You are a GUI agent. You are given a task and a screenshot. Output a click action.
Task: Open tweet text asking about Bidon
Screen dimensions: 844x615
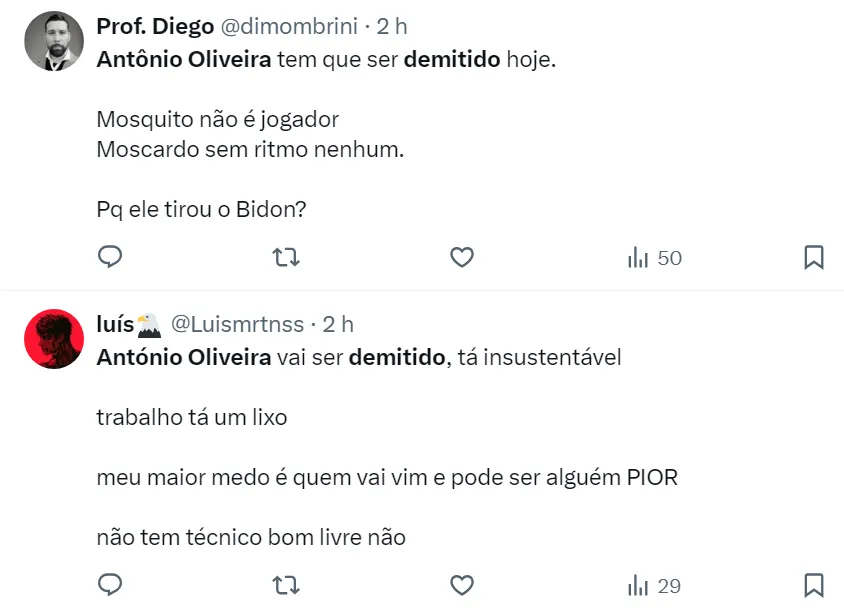click(200, 211)
